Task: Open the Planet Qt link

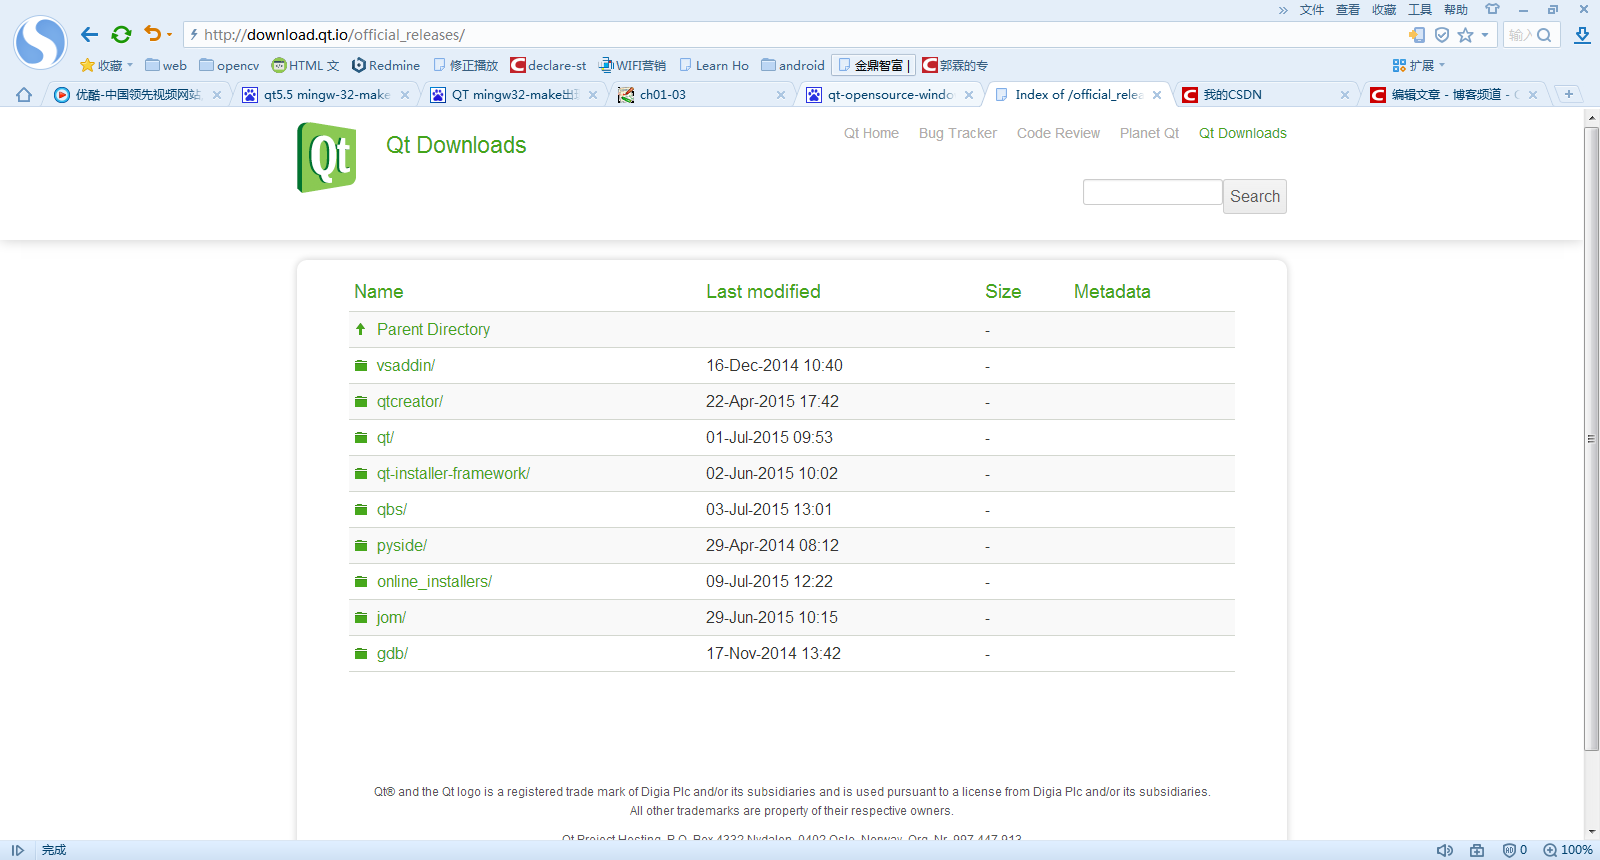Action: coord(1149,133)
